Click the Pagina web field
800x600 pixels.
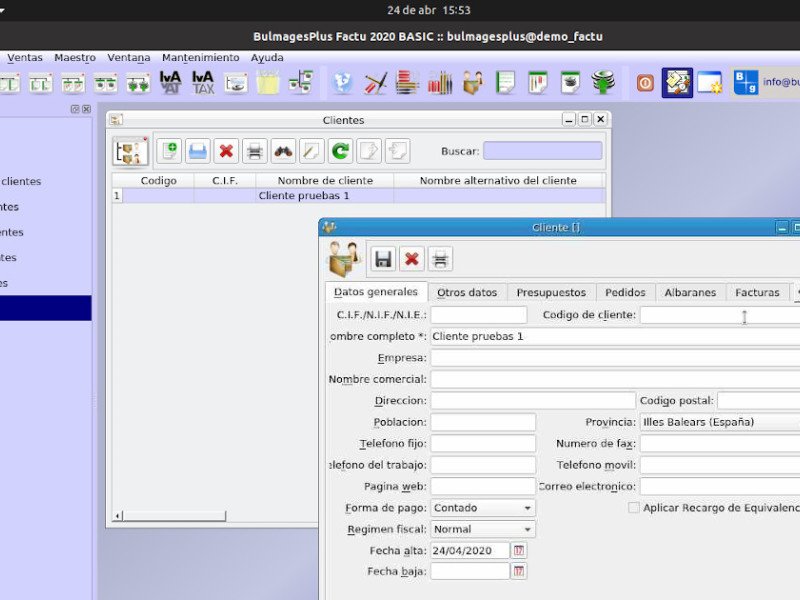pyautogui.click(x=483, y=486)
